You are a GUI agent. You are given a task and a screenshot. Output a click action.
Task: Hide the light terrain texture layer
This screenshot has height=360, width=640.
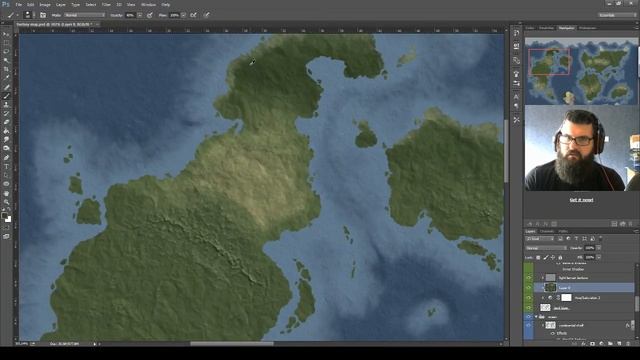point(529,278)
